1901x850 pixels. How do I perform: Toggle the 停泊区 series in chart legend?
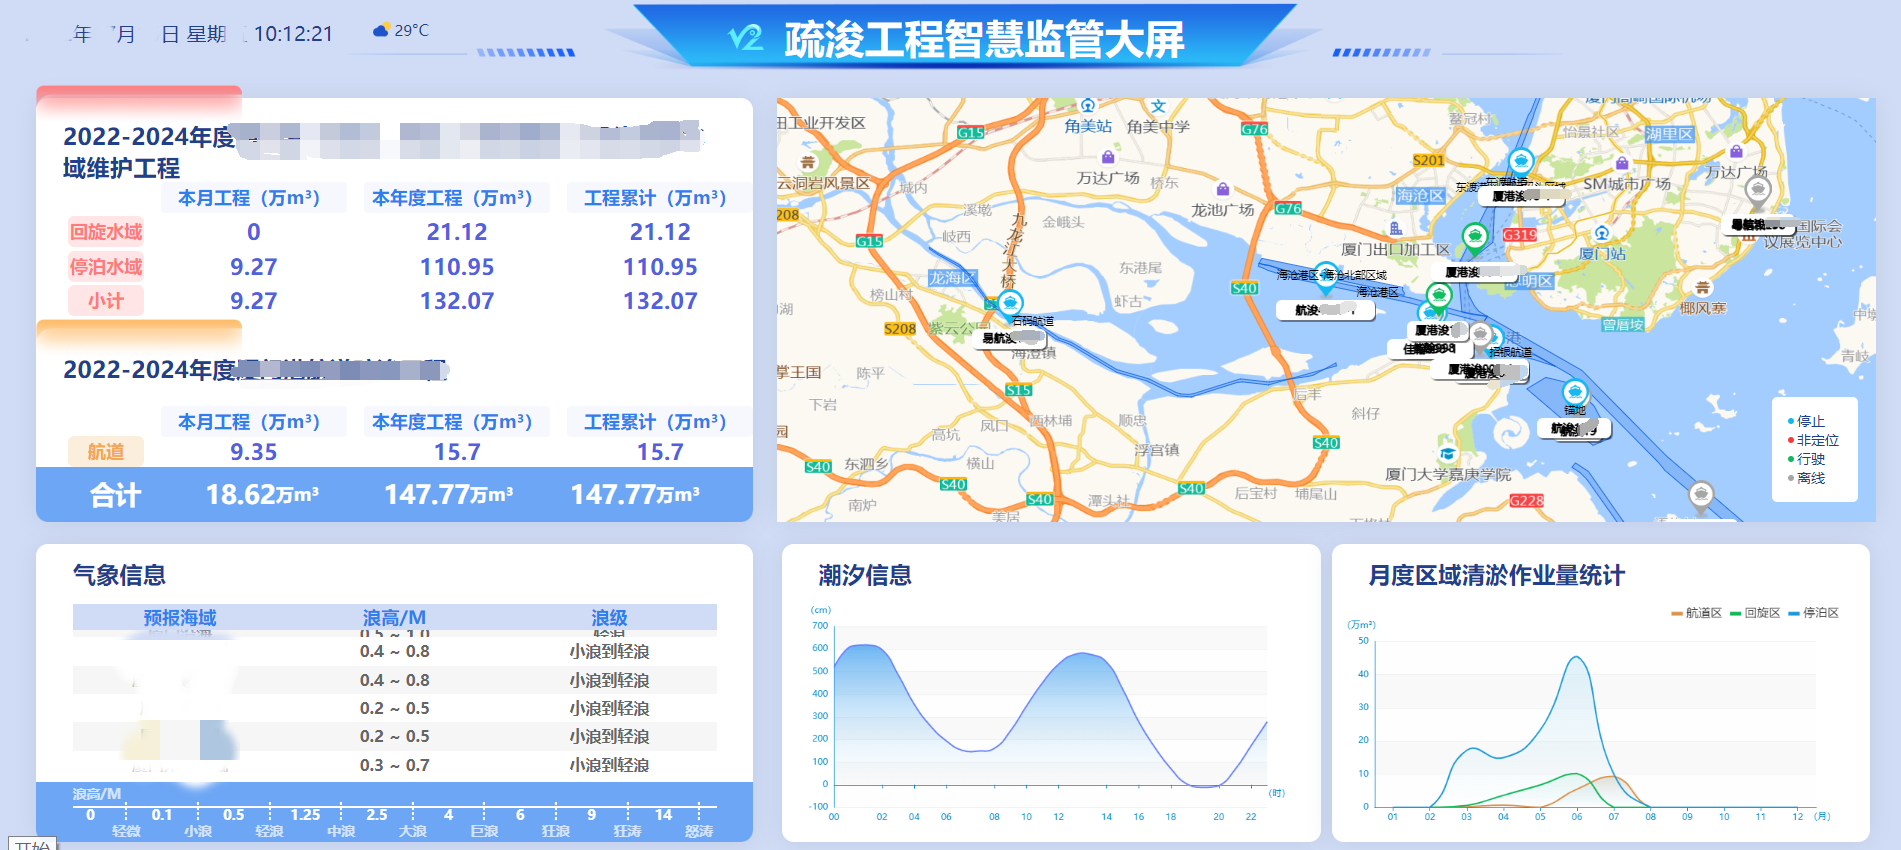click(x=1813, y=613)
